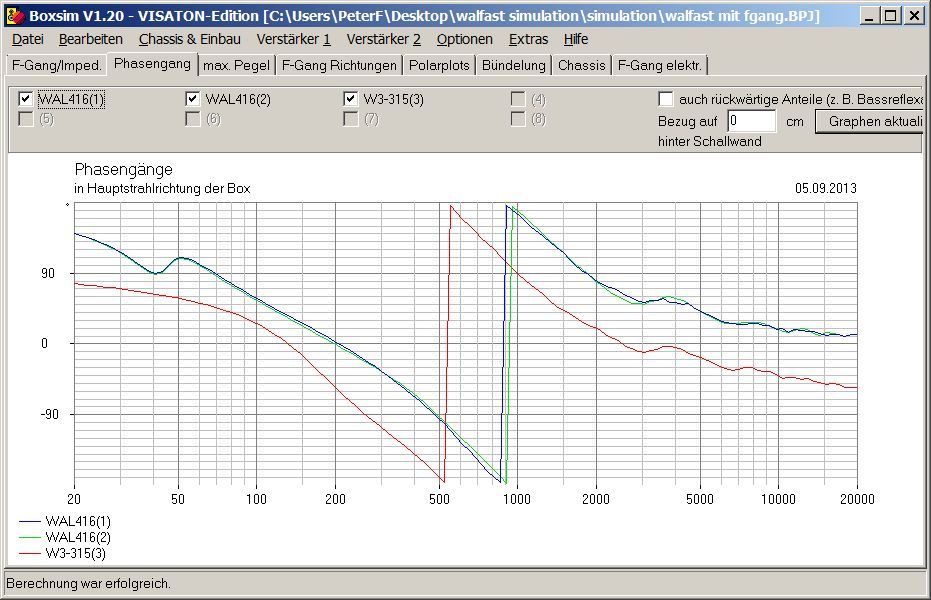Open the Chassis & Einbau menu
Viewport: 931px width, 600px height.
click(x=190, y=39)
